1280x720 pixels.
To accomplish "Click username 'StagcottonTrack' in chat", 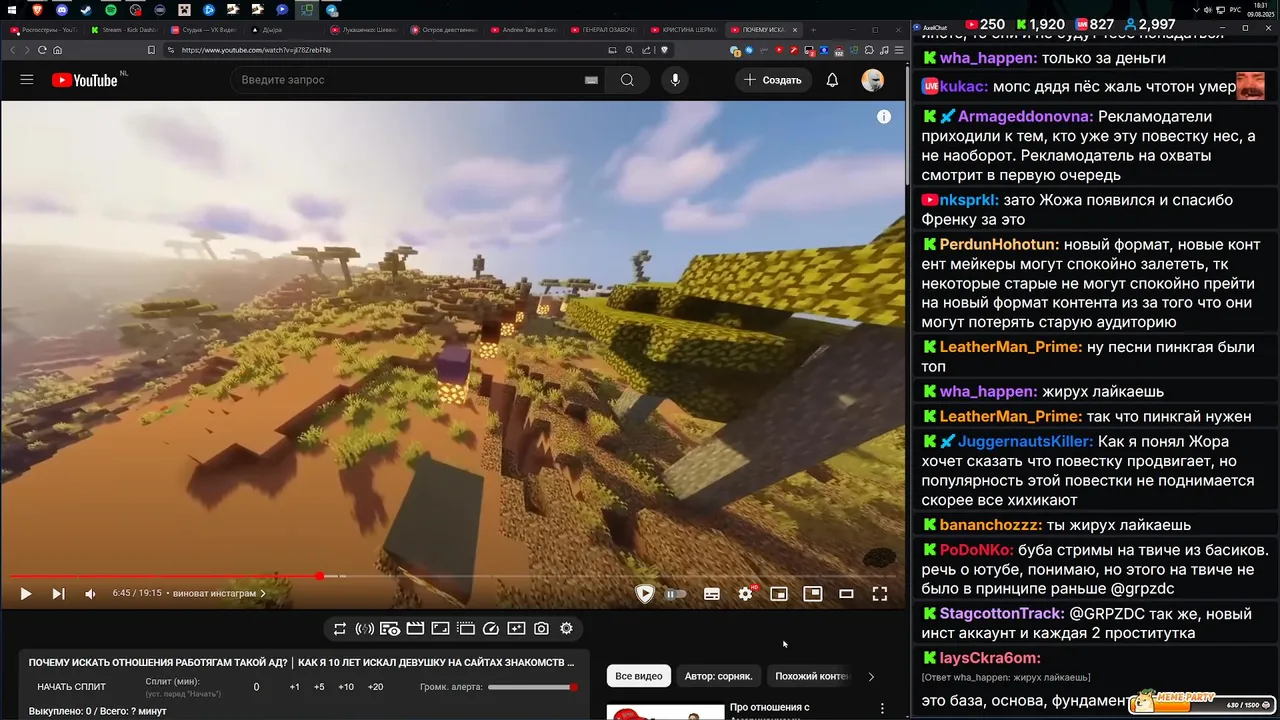I will [1001, 613].
